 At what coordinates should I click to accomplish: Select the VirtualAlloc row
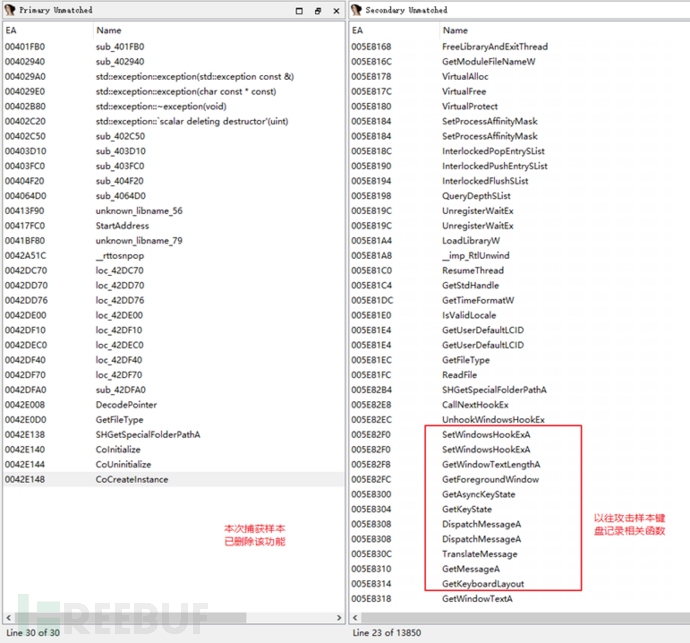pos(520,77)
